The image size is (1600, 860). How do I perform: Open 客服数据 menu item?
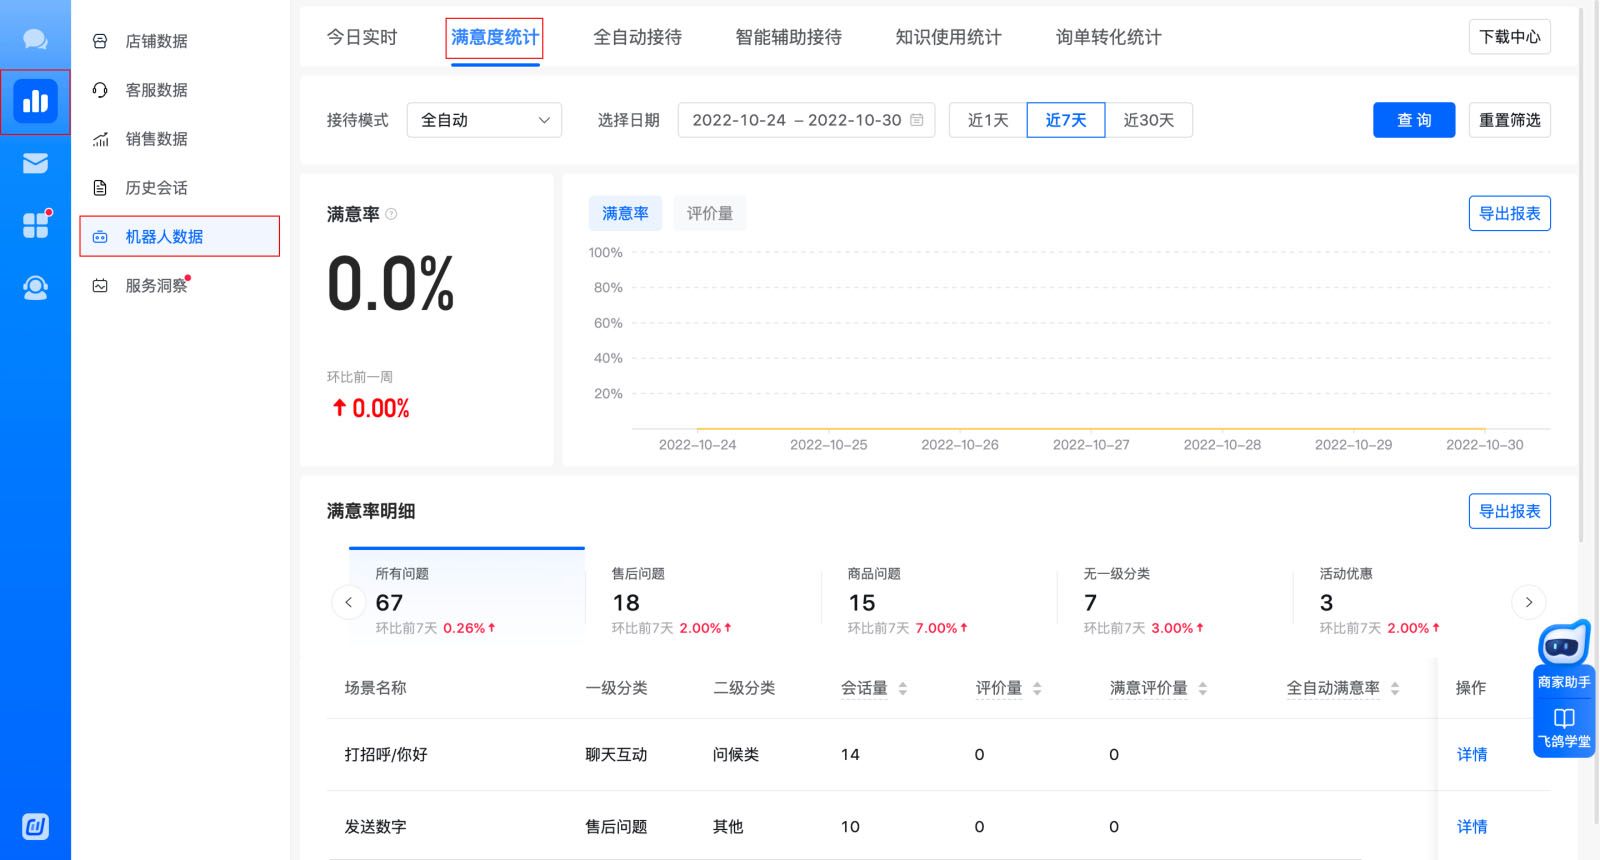click(x=180, y=90)
